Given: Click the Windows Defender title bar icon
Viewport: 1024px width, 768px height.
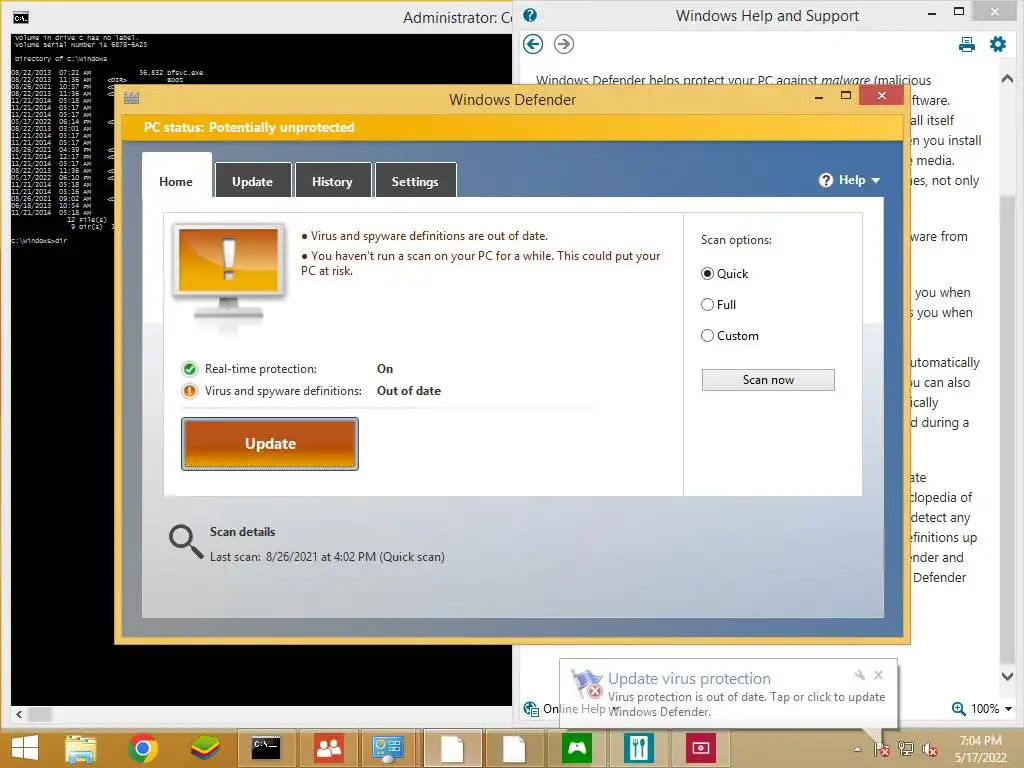Looking at the screenshot, I should [131, 99].
